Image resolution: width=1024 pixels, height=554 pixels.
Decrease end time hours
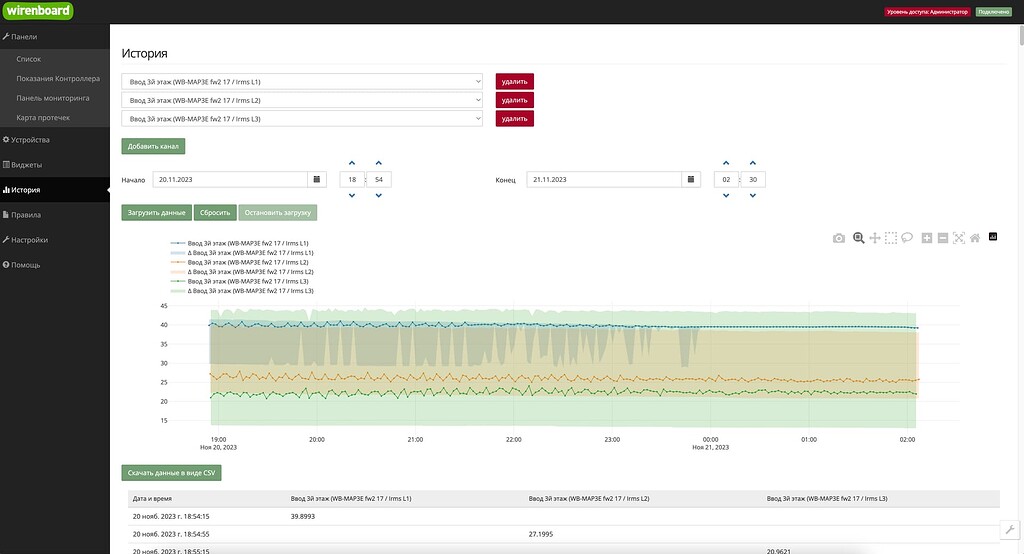(x=726, y=195)
